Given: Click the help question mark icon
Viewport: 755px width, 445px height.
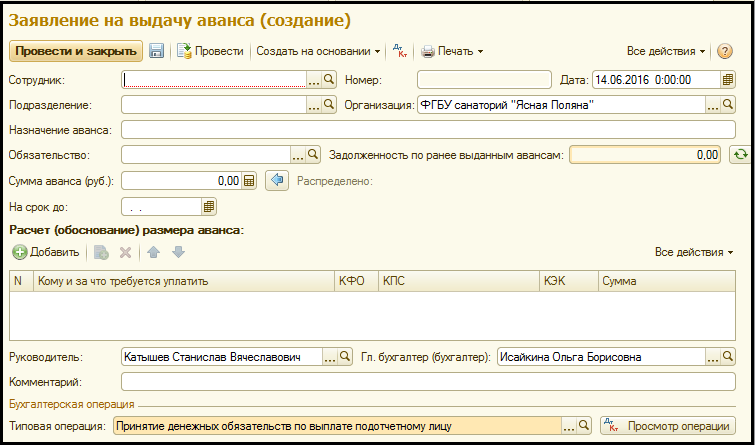Looking at the screenshot, I should coord(725,51).
